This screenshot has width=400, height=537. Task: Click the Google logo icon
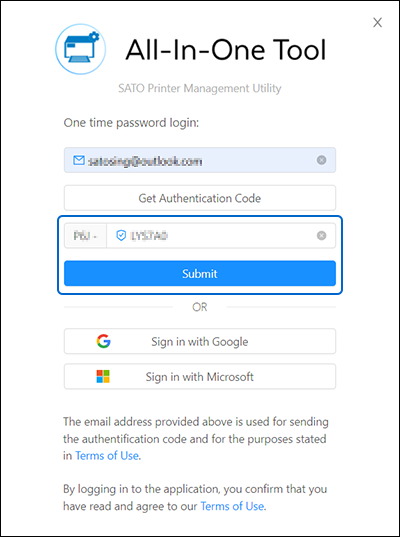[x=103, y=341]
